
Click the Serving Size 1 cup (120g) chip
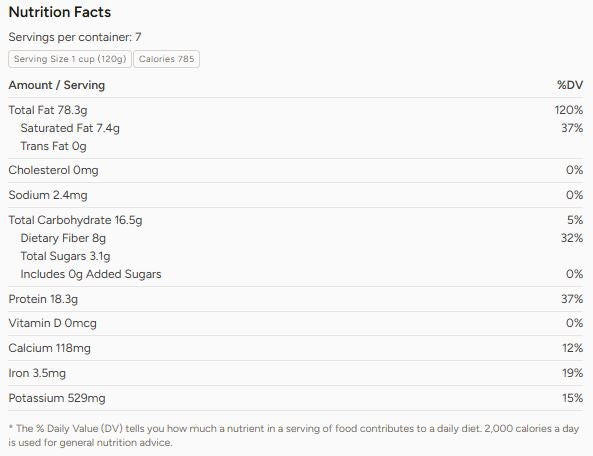(70, 59)
